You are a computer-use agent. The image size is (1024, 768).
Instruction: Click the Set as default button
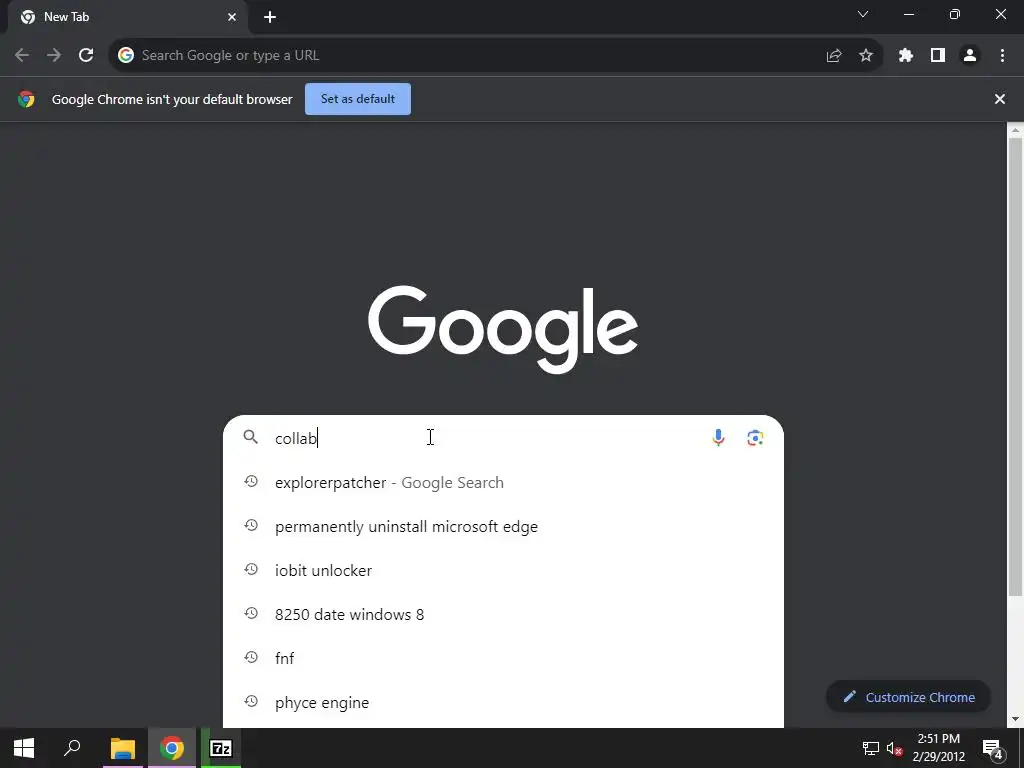358,99
